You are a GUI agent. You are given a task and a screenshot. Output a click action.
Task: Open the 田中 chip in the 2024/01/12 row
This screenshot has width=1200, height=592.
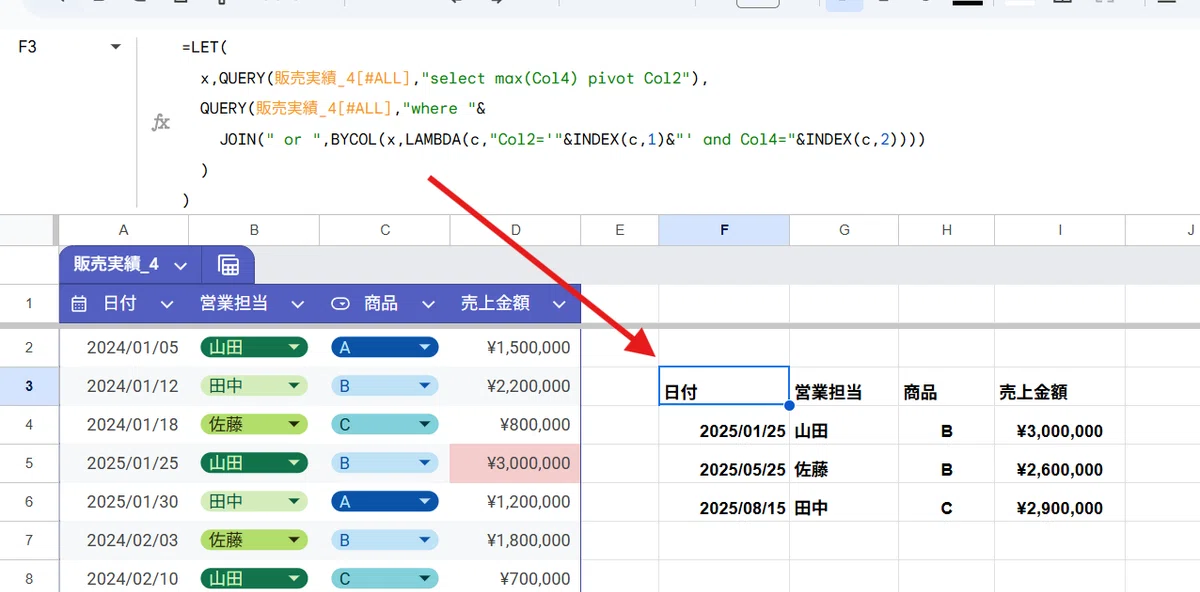[x=254, y=386]
